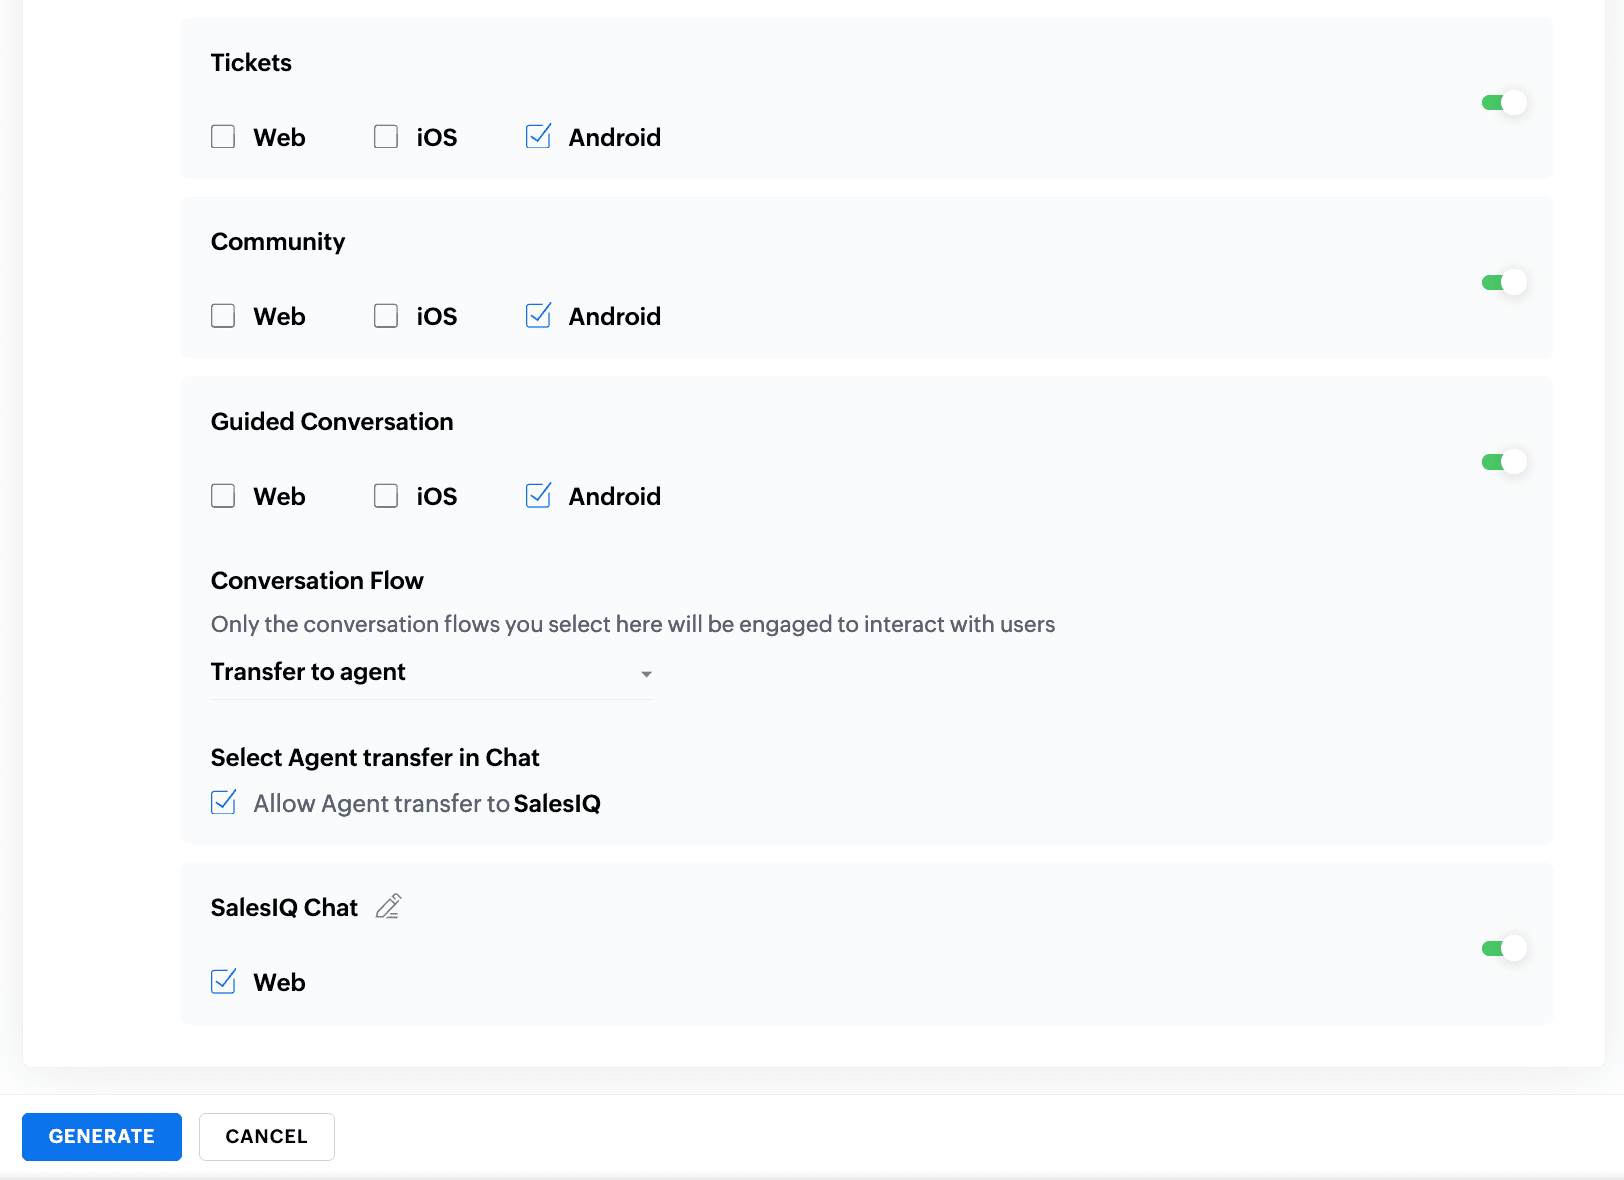Click the edit pencil icon beside SalesIQ Chat

(x=388, y=907)
